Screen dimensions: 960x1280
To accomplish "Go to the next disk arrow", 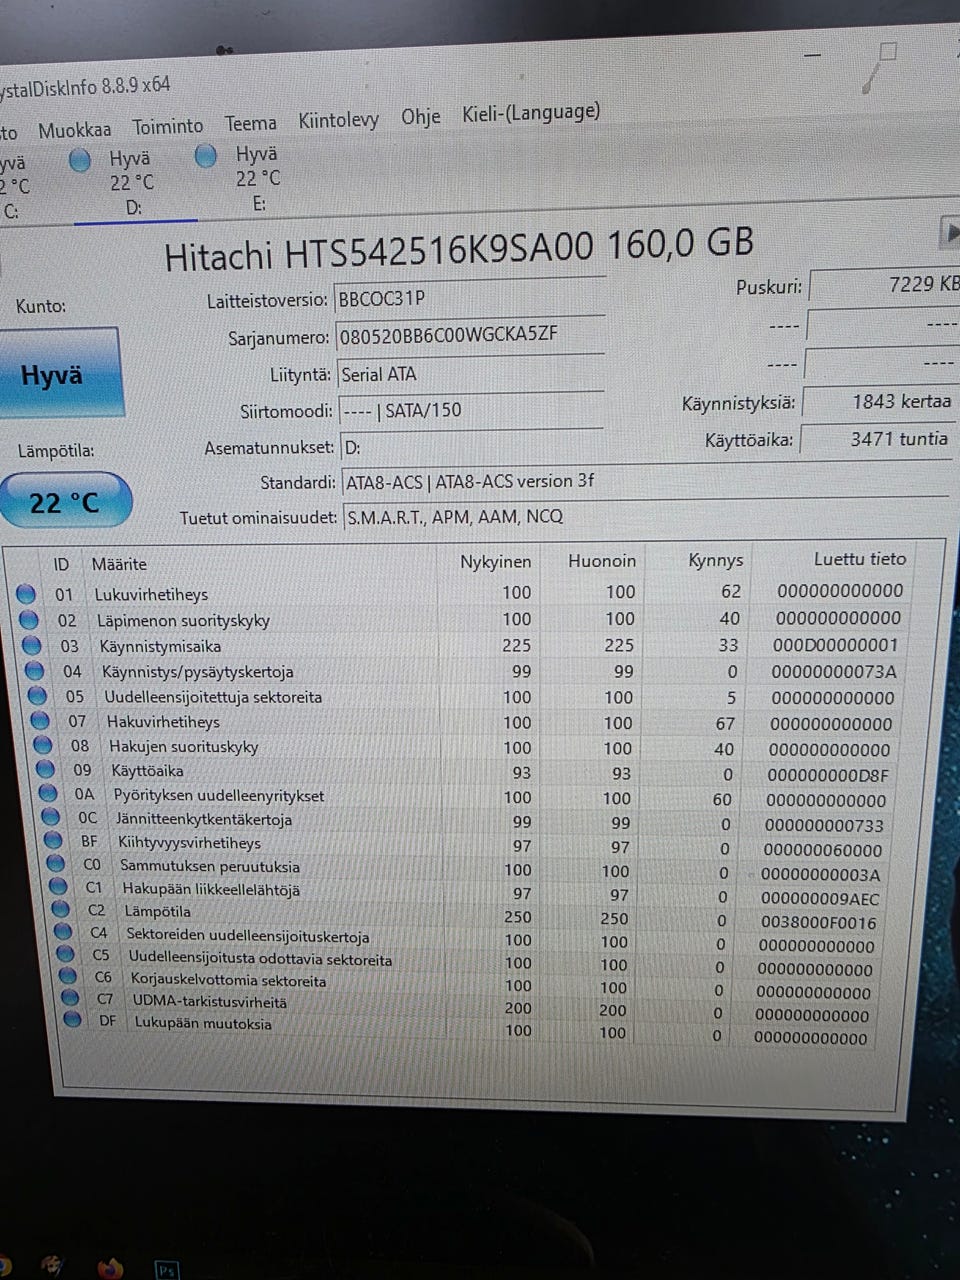I will (950, 233).
